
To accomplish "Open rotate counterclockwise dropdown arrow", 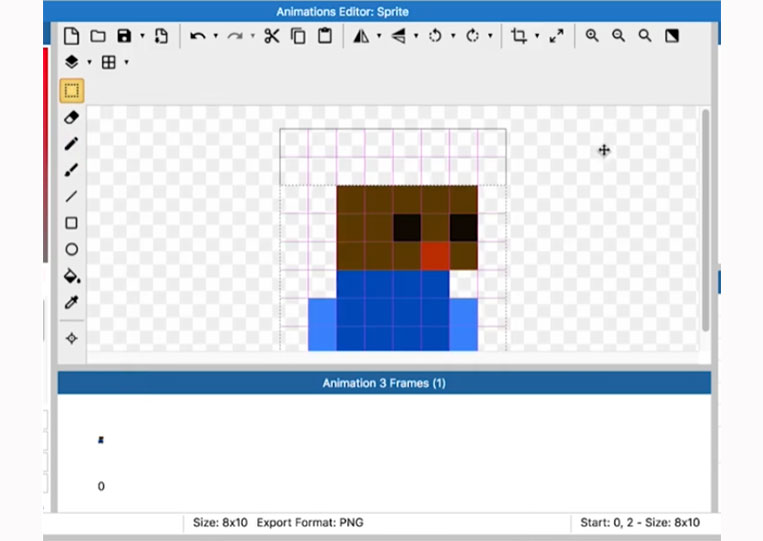I will point(453,36).
